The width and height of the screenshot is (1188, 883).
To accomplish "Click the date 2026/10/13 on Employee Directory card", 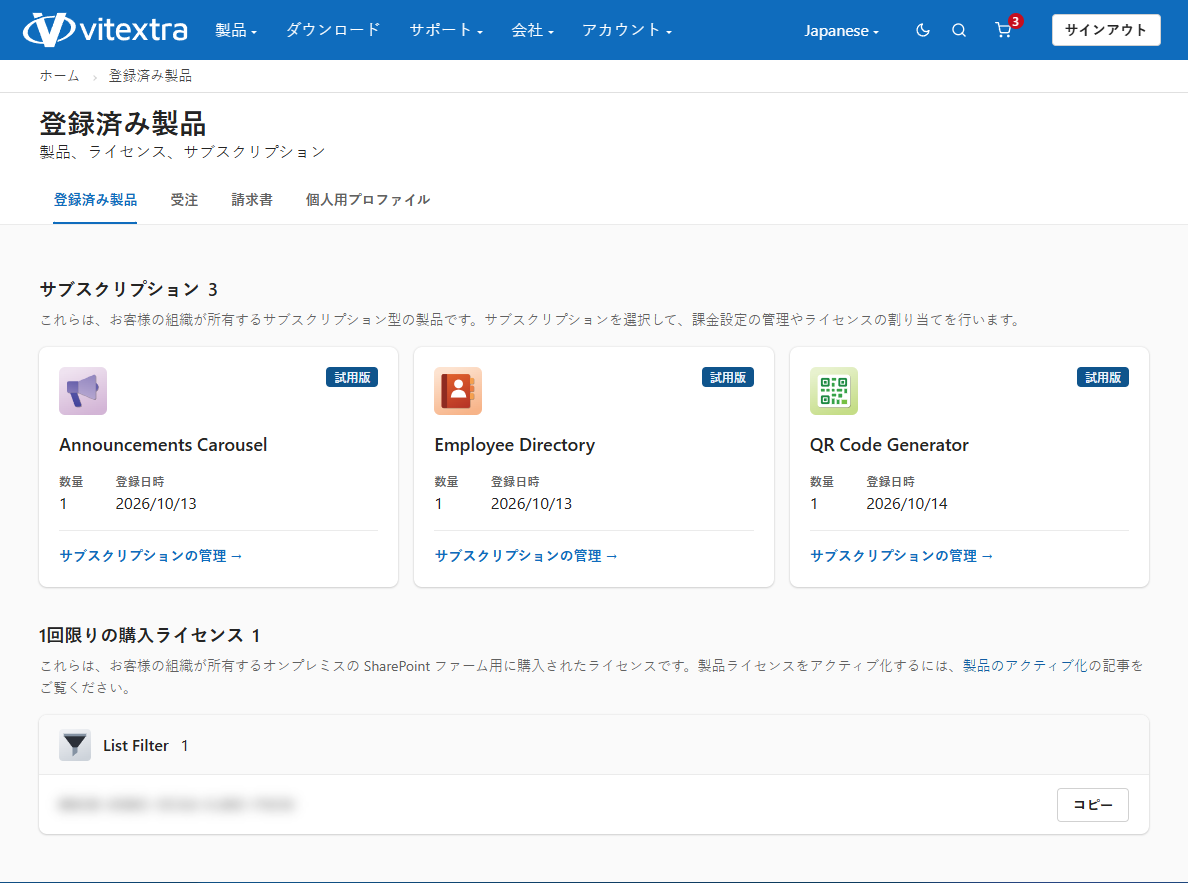I will click(531, 504).
